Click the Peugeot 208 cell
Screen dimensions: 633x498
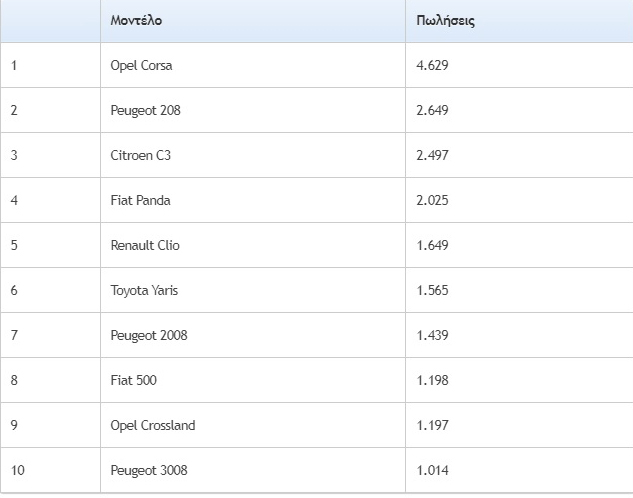click(145, 111)
